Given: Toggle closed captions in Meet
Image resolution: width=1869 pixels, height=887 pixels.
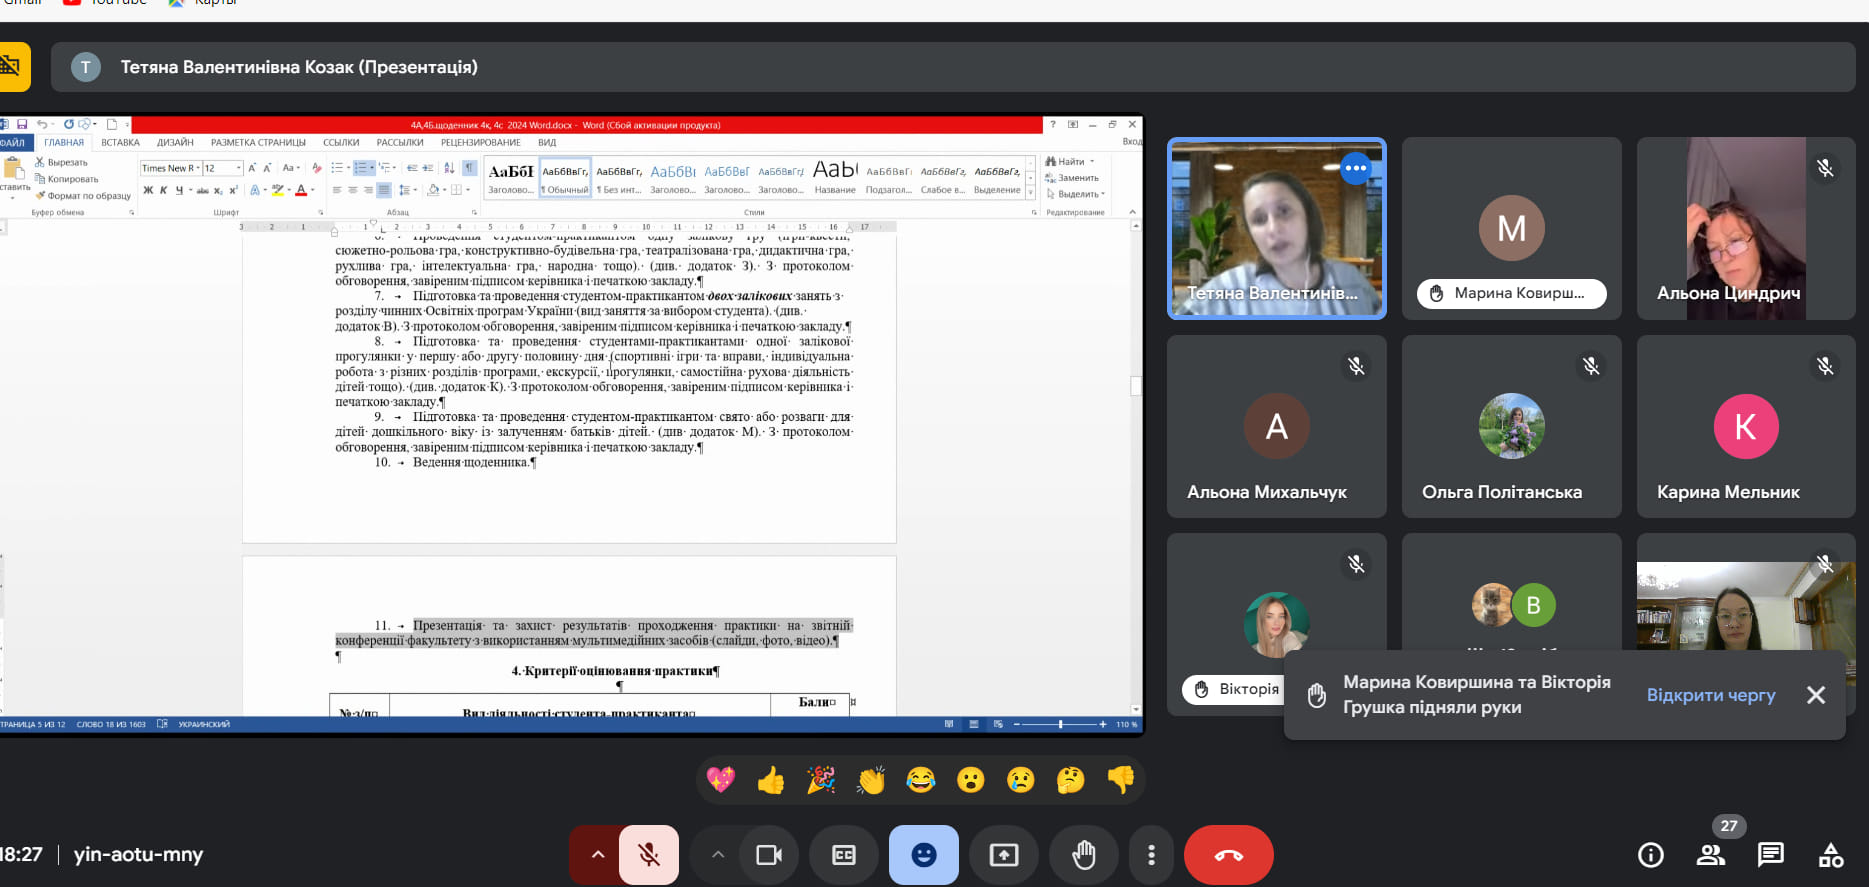Looking at the screenshot, I should click(x=844, y=855).
